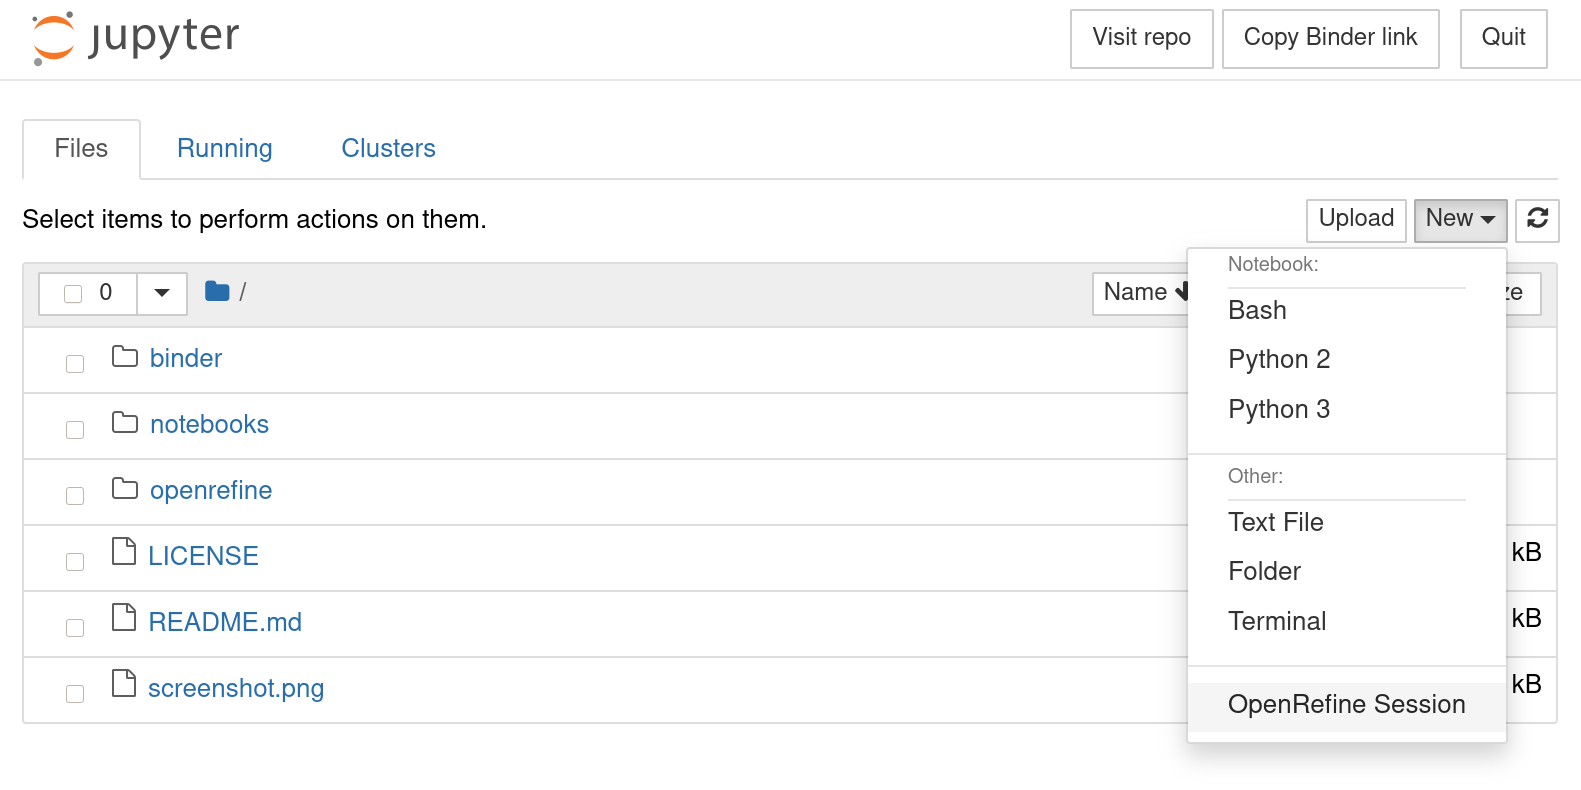Screen dimensions: 1581x790
Task: Open the README.md file link
Action: pyautogui.click(x=225, y=622)
